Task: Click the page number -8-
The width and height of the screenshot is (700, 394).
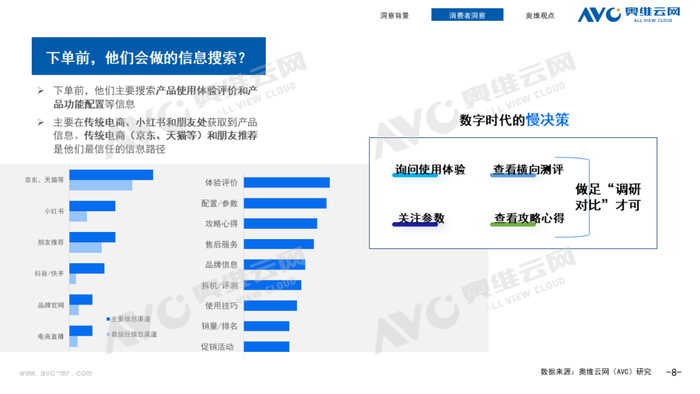Action: coord(674,372)
